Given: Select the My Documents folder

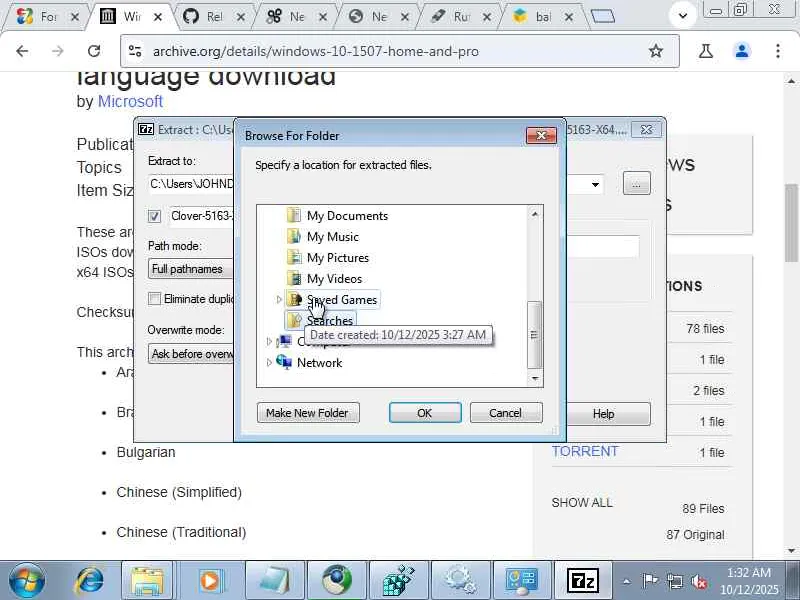Looking at the screenshot, I should (347, 216).
